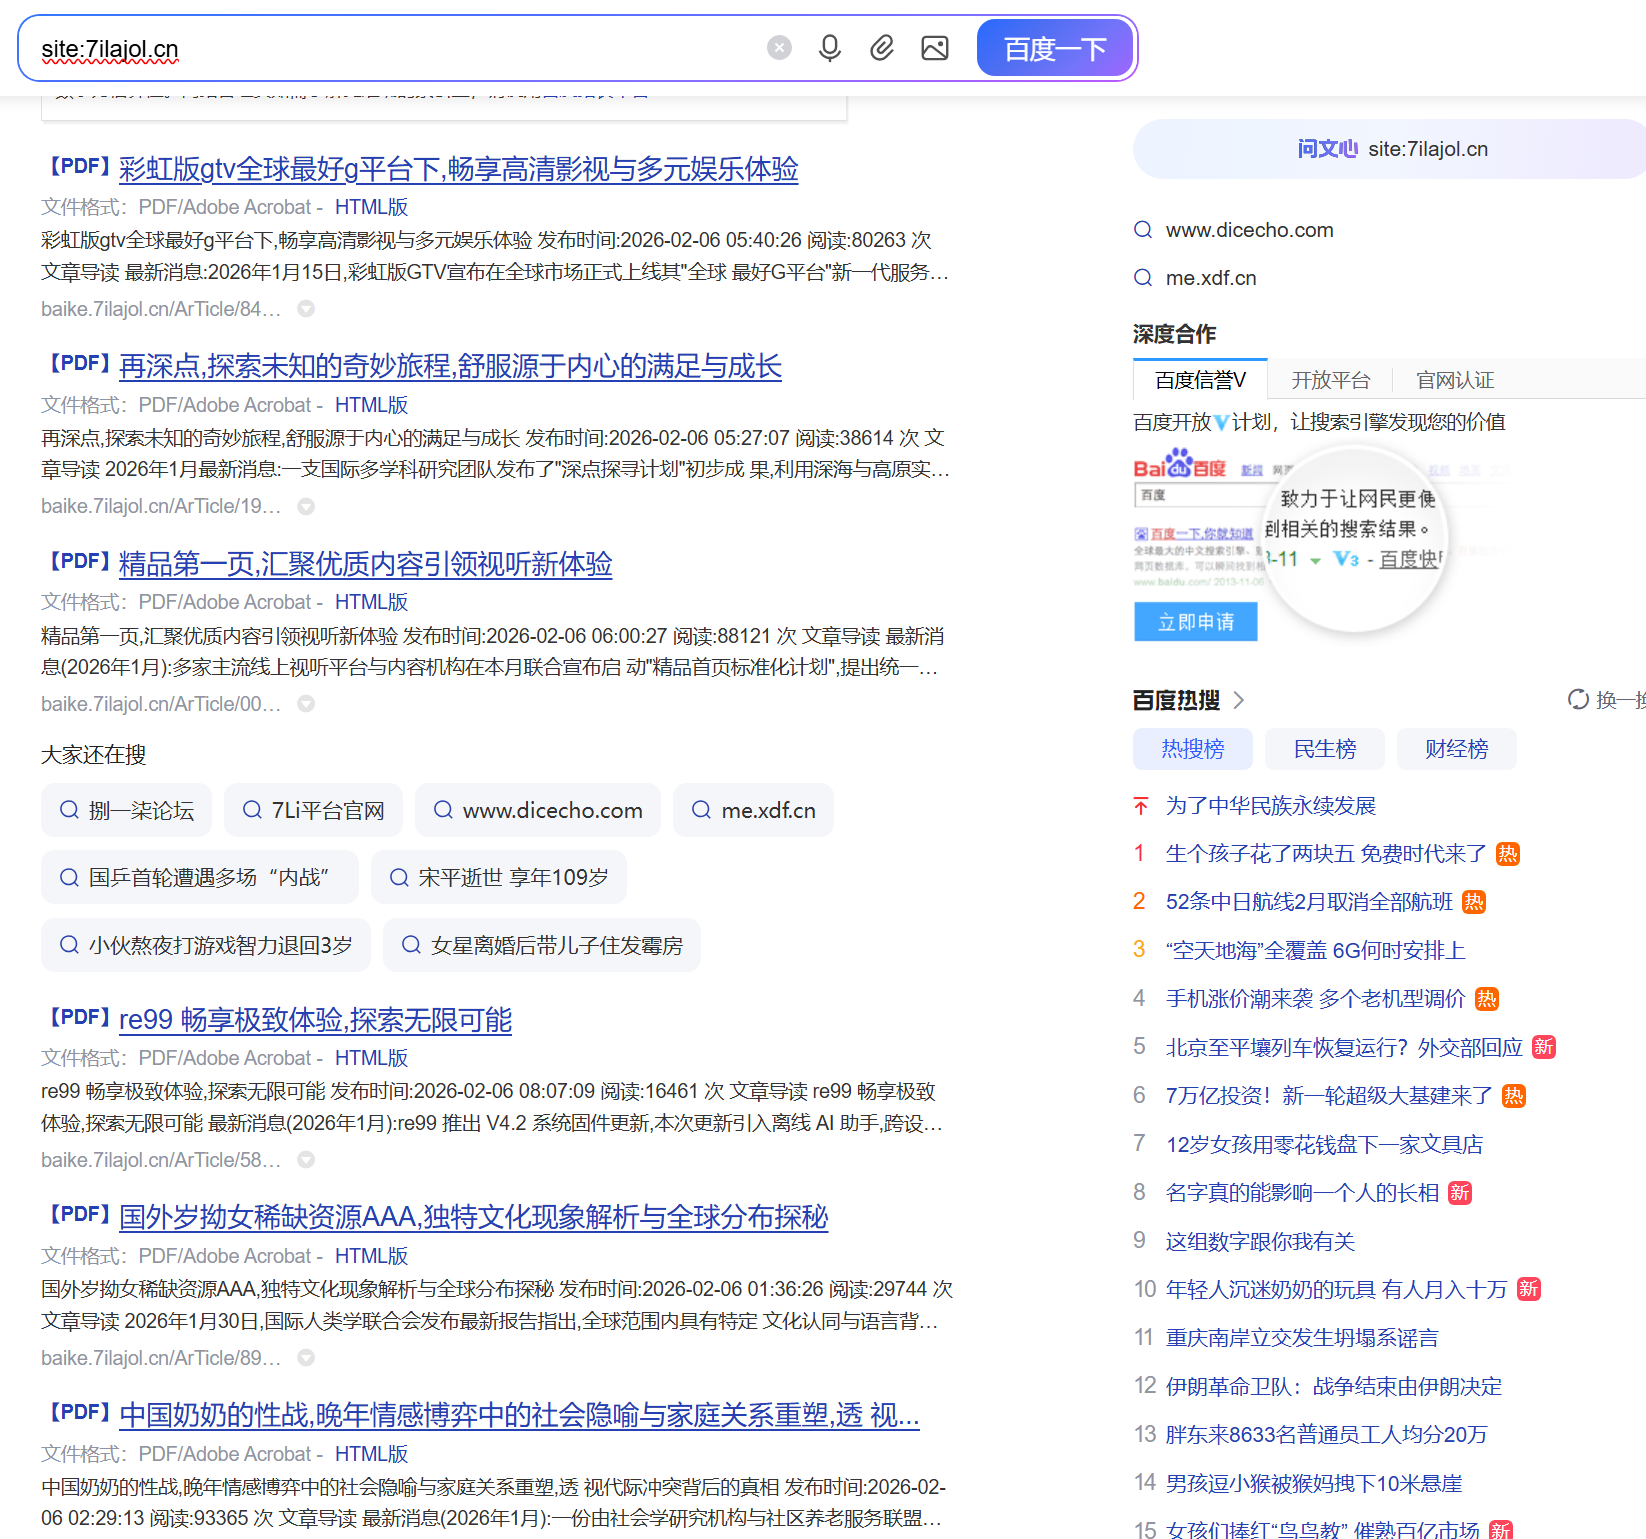The image size is (1646, 1539).
Task: Click the 立即申请 button
Action: point(1195,621)
